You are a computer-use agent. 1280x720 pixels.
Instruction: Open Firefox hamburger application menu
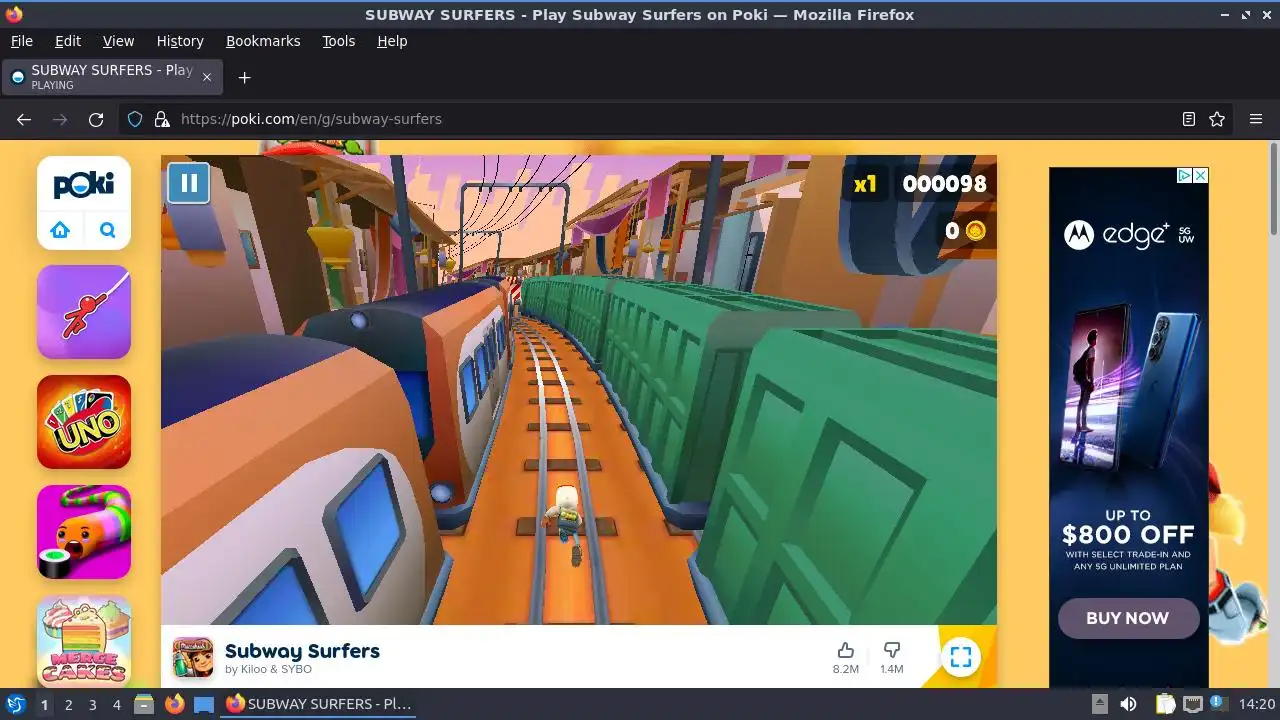point(1256,119)
